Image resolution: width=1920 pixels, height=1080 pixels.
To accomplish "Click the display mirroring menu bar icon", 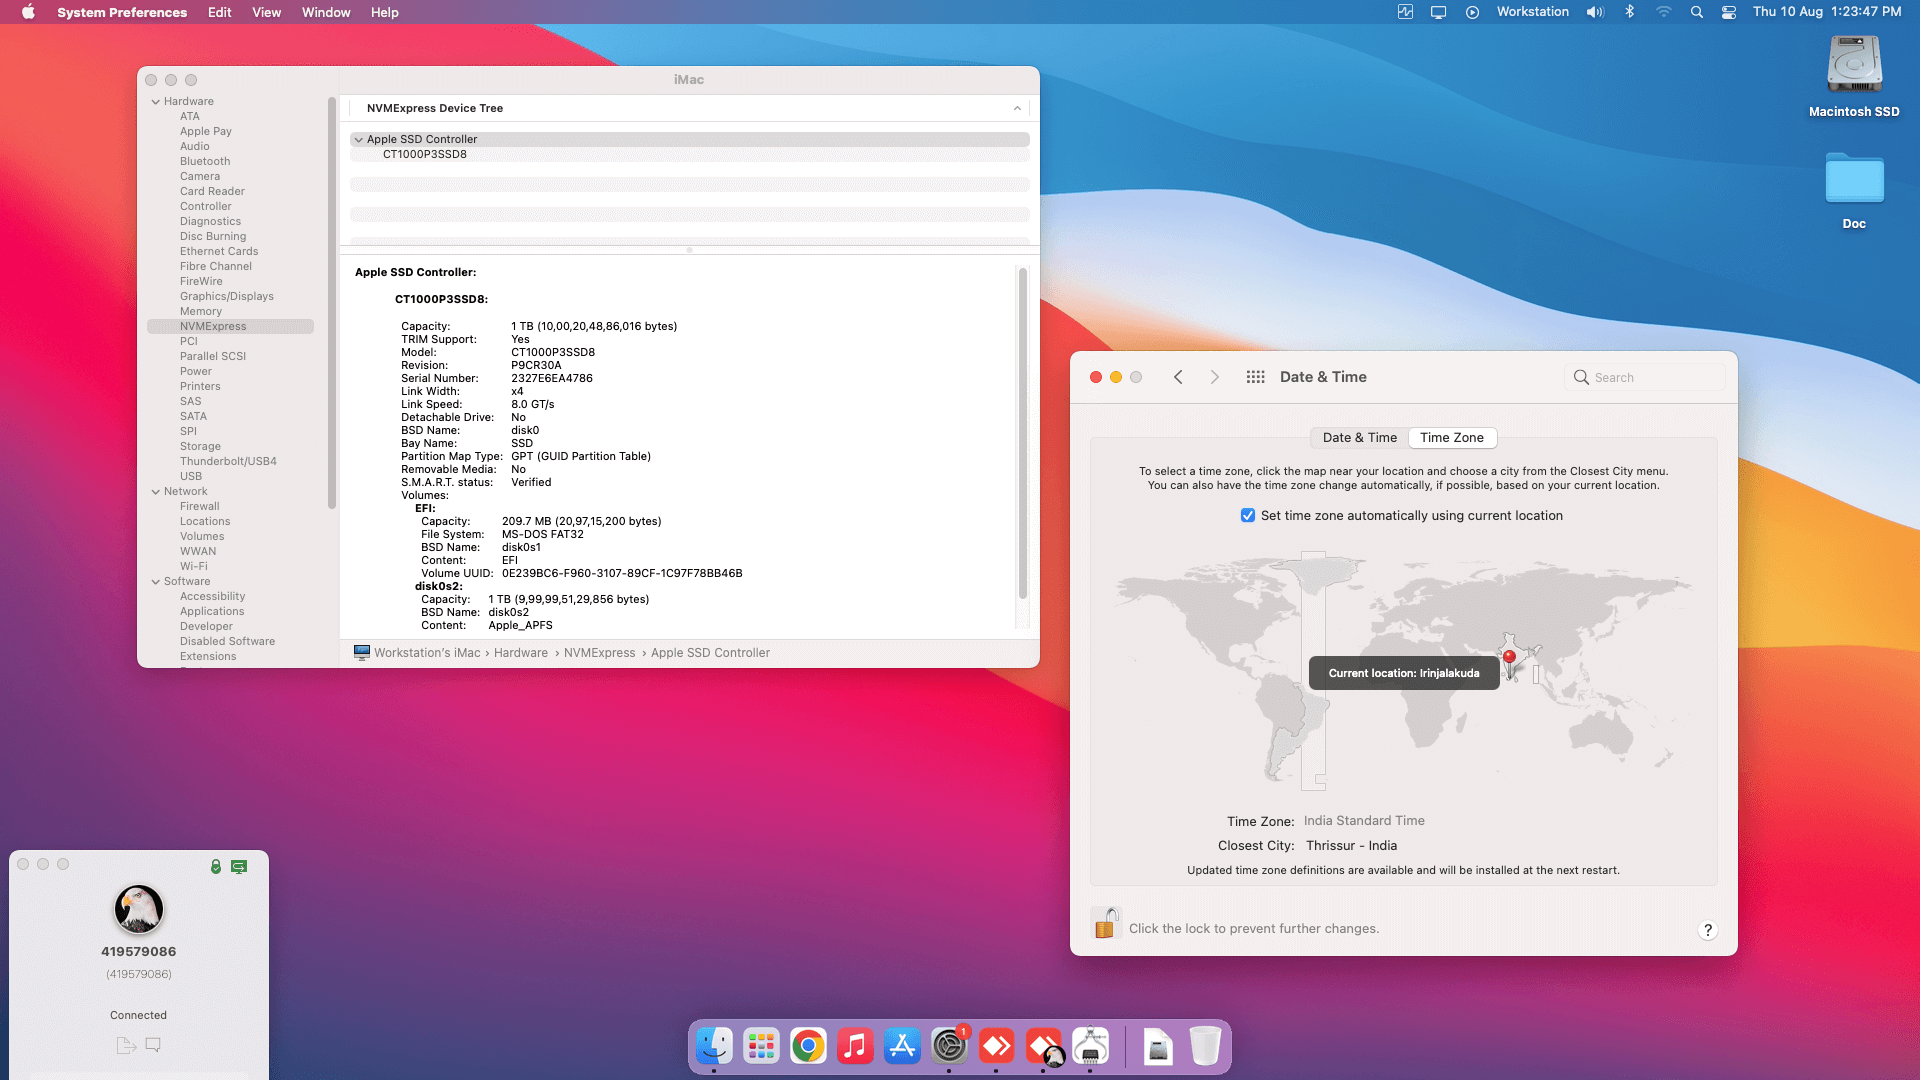I will tap(1438, 12).
